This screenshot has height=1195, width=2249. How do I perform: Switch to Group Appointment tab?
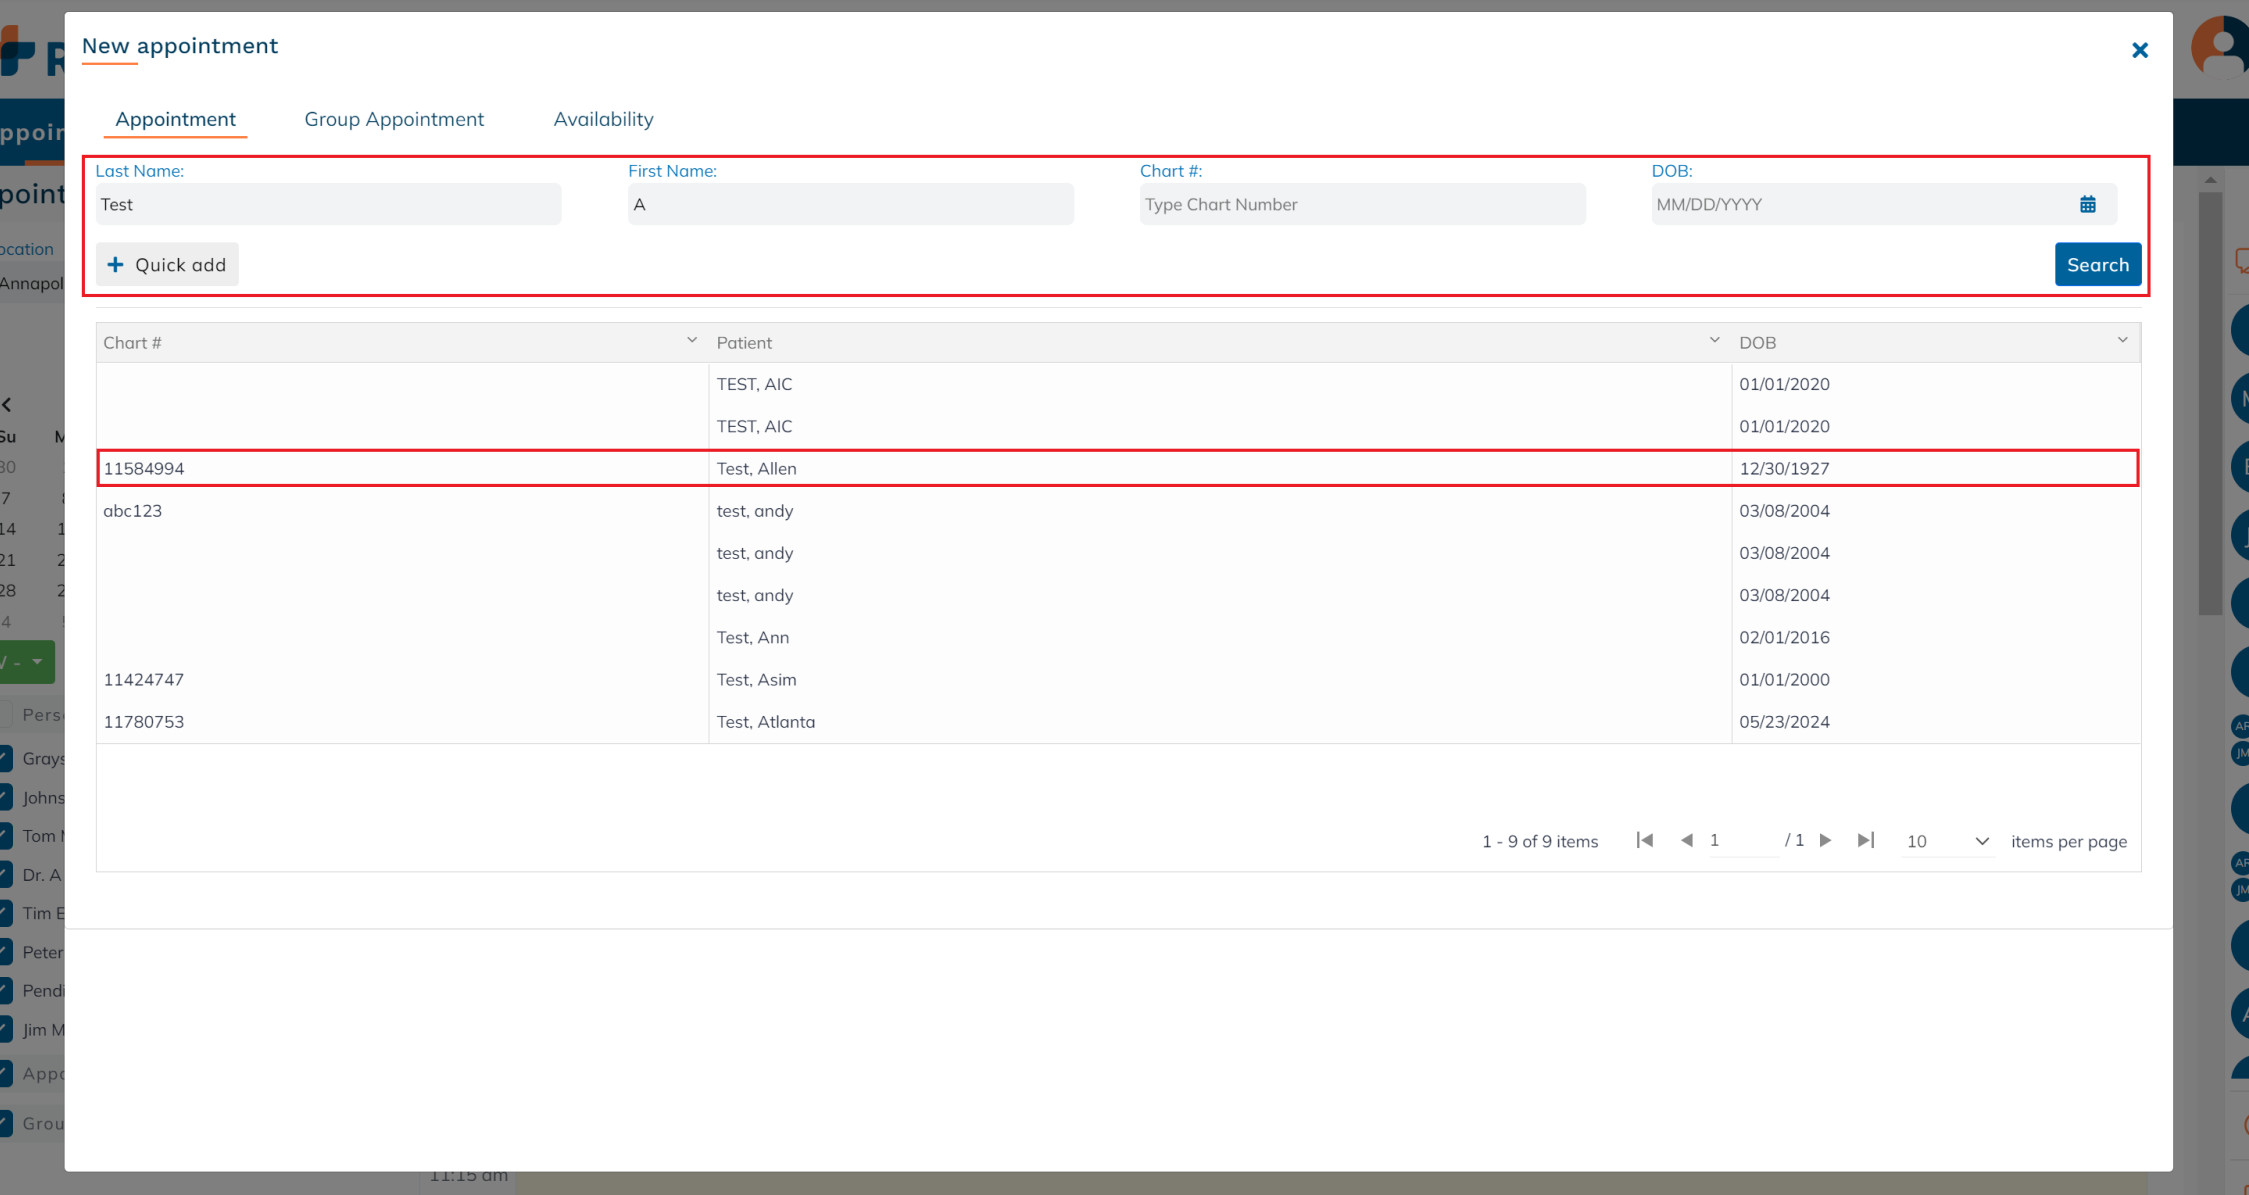(394, 119)
